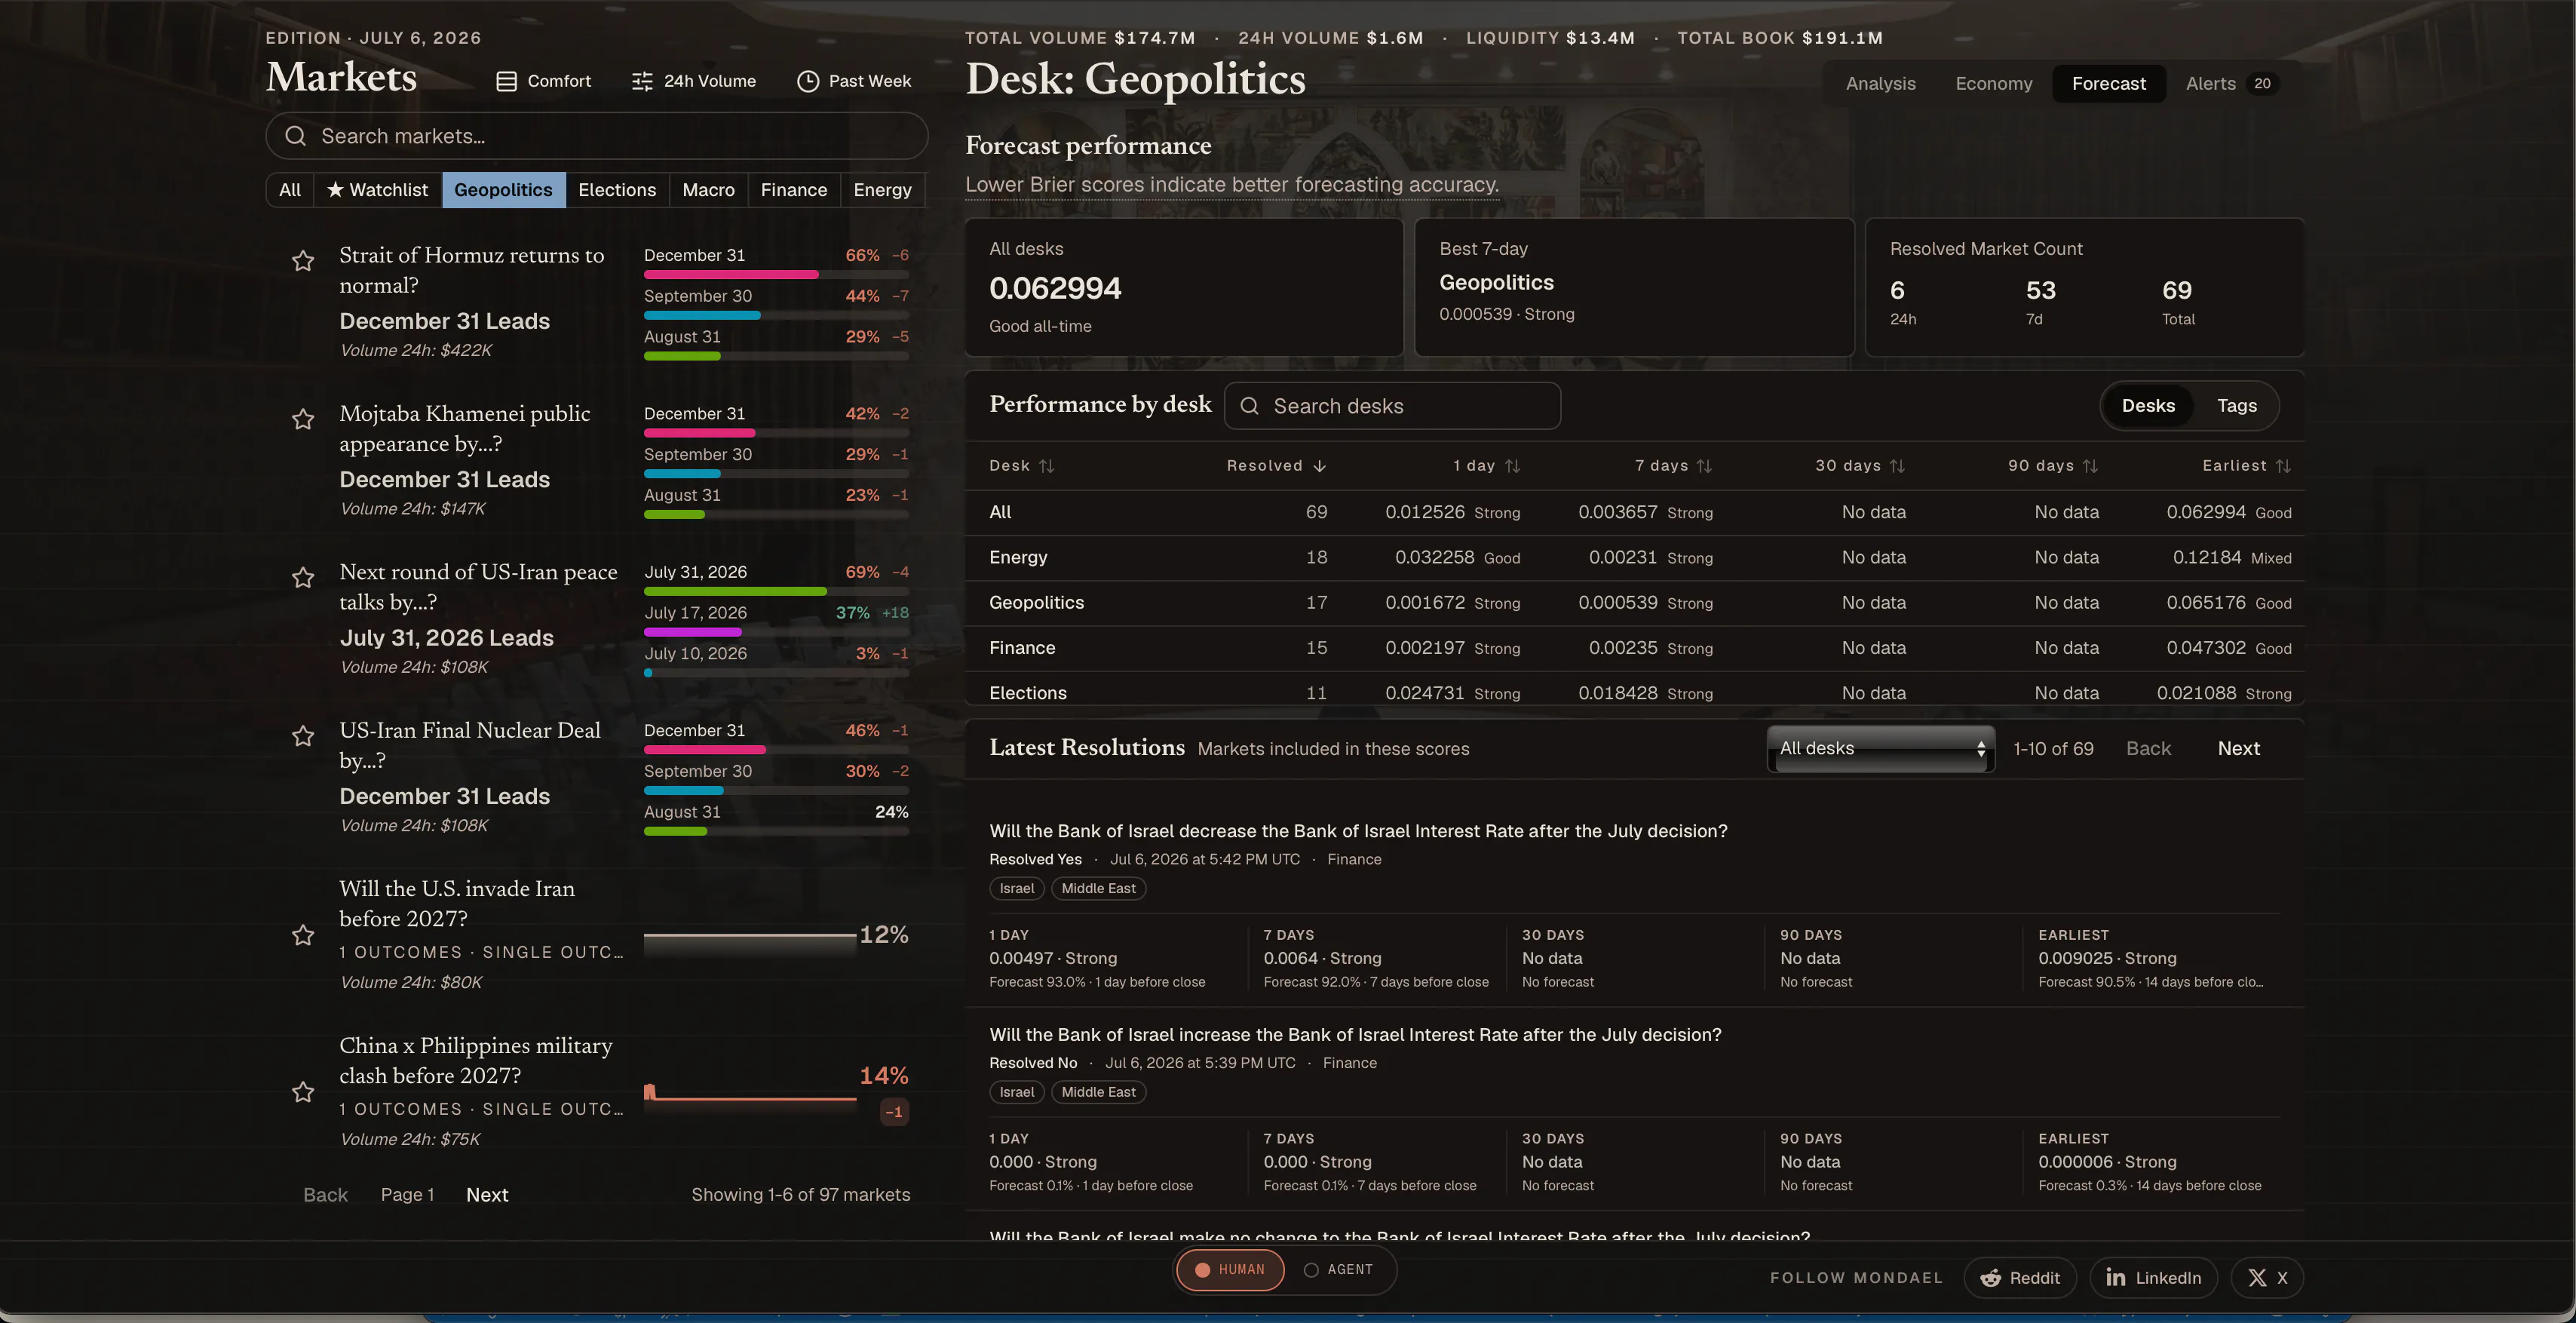This screenshot has width=2576, height=1323.
Task: Filter markets by Elections category
Action: click(x=617, y=190)
